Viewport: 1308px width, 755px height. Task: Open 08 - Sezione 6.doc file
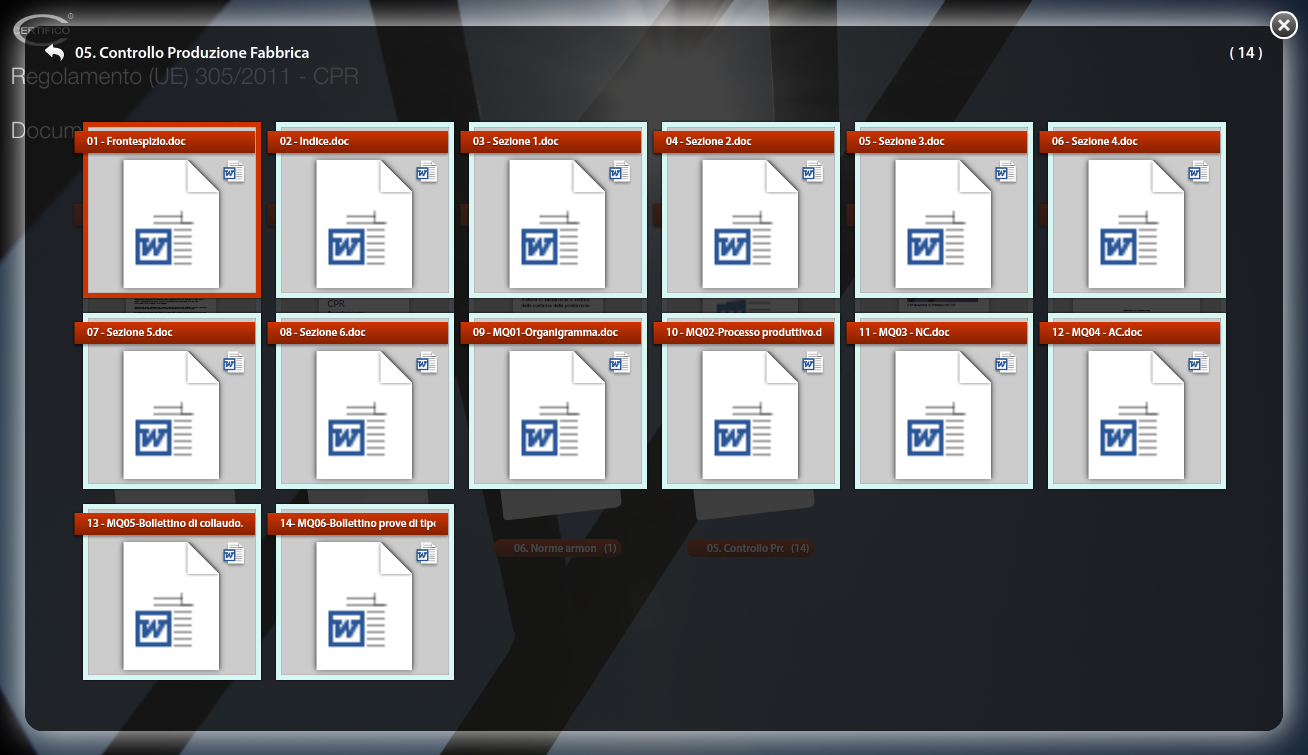pyautogui.click(x=364, y=415)
